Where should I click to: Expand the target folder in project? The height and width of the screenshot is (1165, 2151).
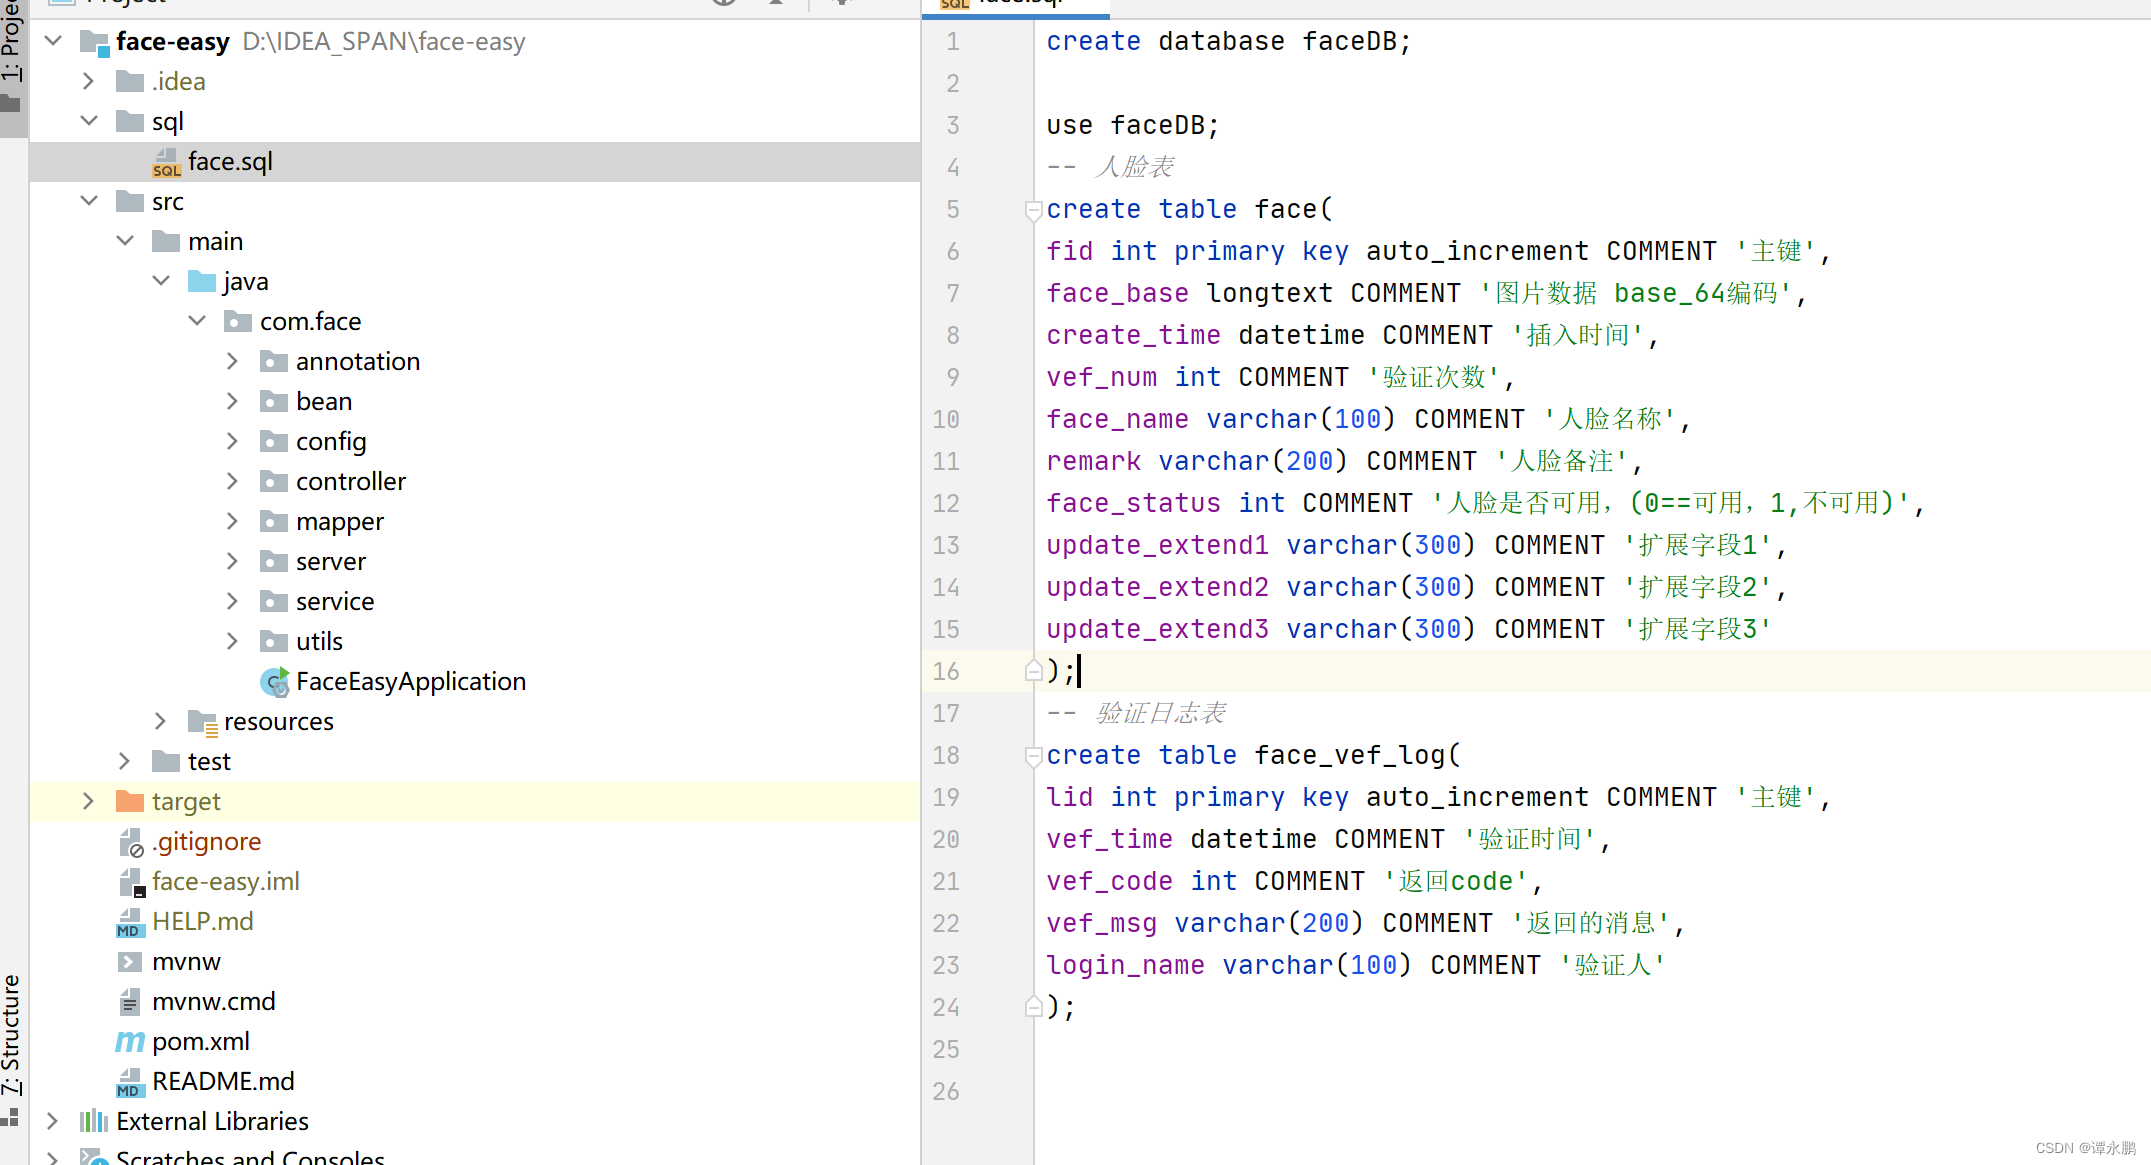90,801
